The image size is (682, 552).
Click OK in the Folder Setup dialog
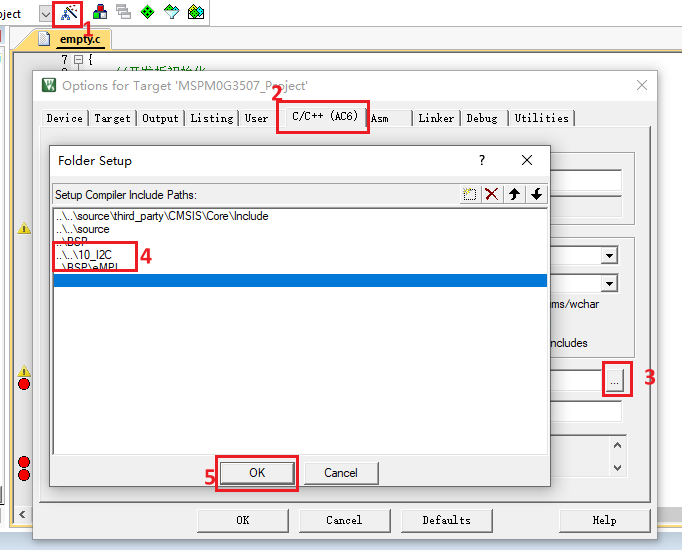point(257,473)
